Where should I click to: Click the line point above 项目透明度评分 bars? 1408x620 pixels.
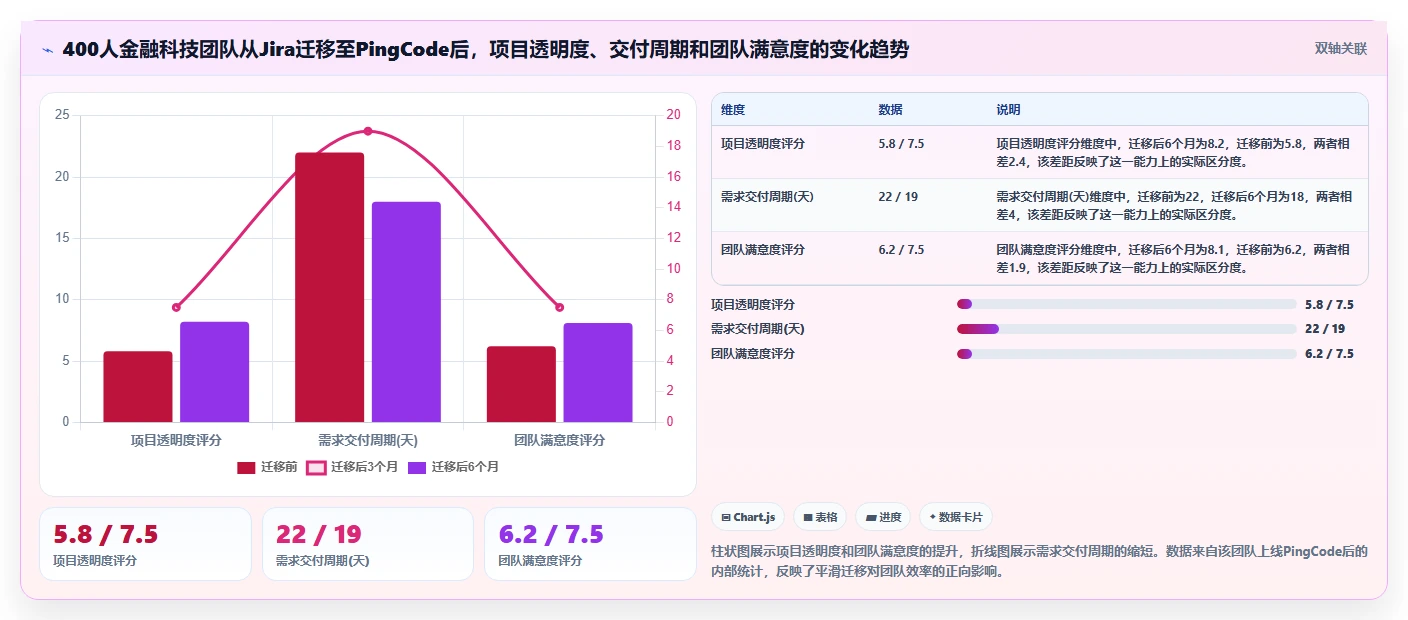pos(176,307)
